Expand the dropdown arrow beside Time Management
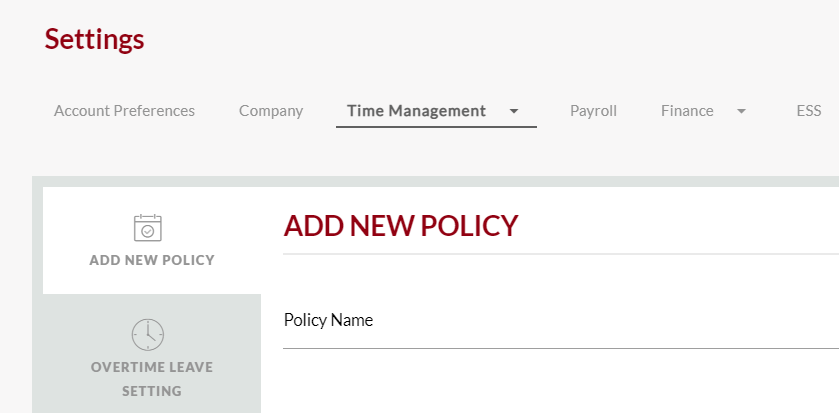Screen dimensions: 839x413 (514, 111)
